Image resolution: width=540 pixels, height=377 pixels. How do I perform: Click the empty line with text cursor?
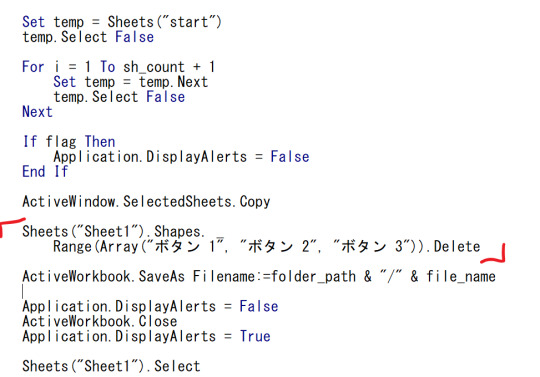pos(23,291)
